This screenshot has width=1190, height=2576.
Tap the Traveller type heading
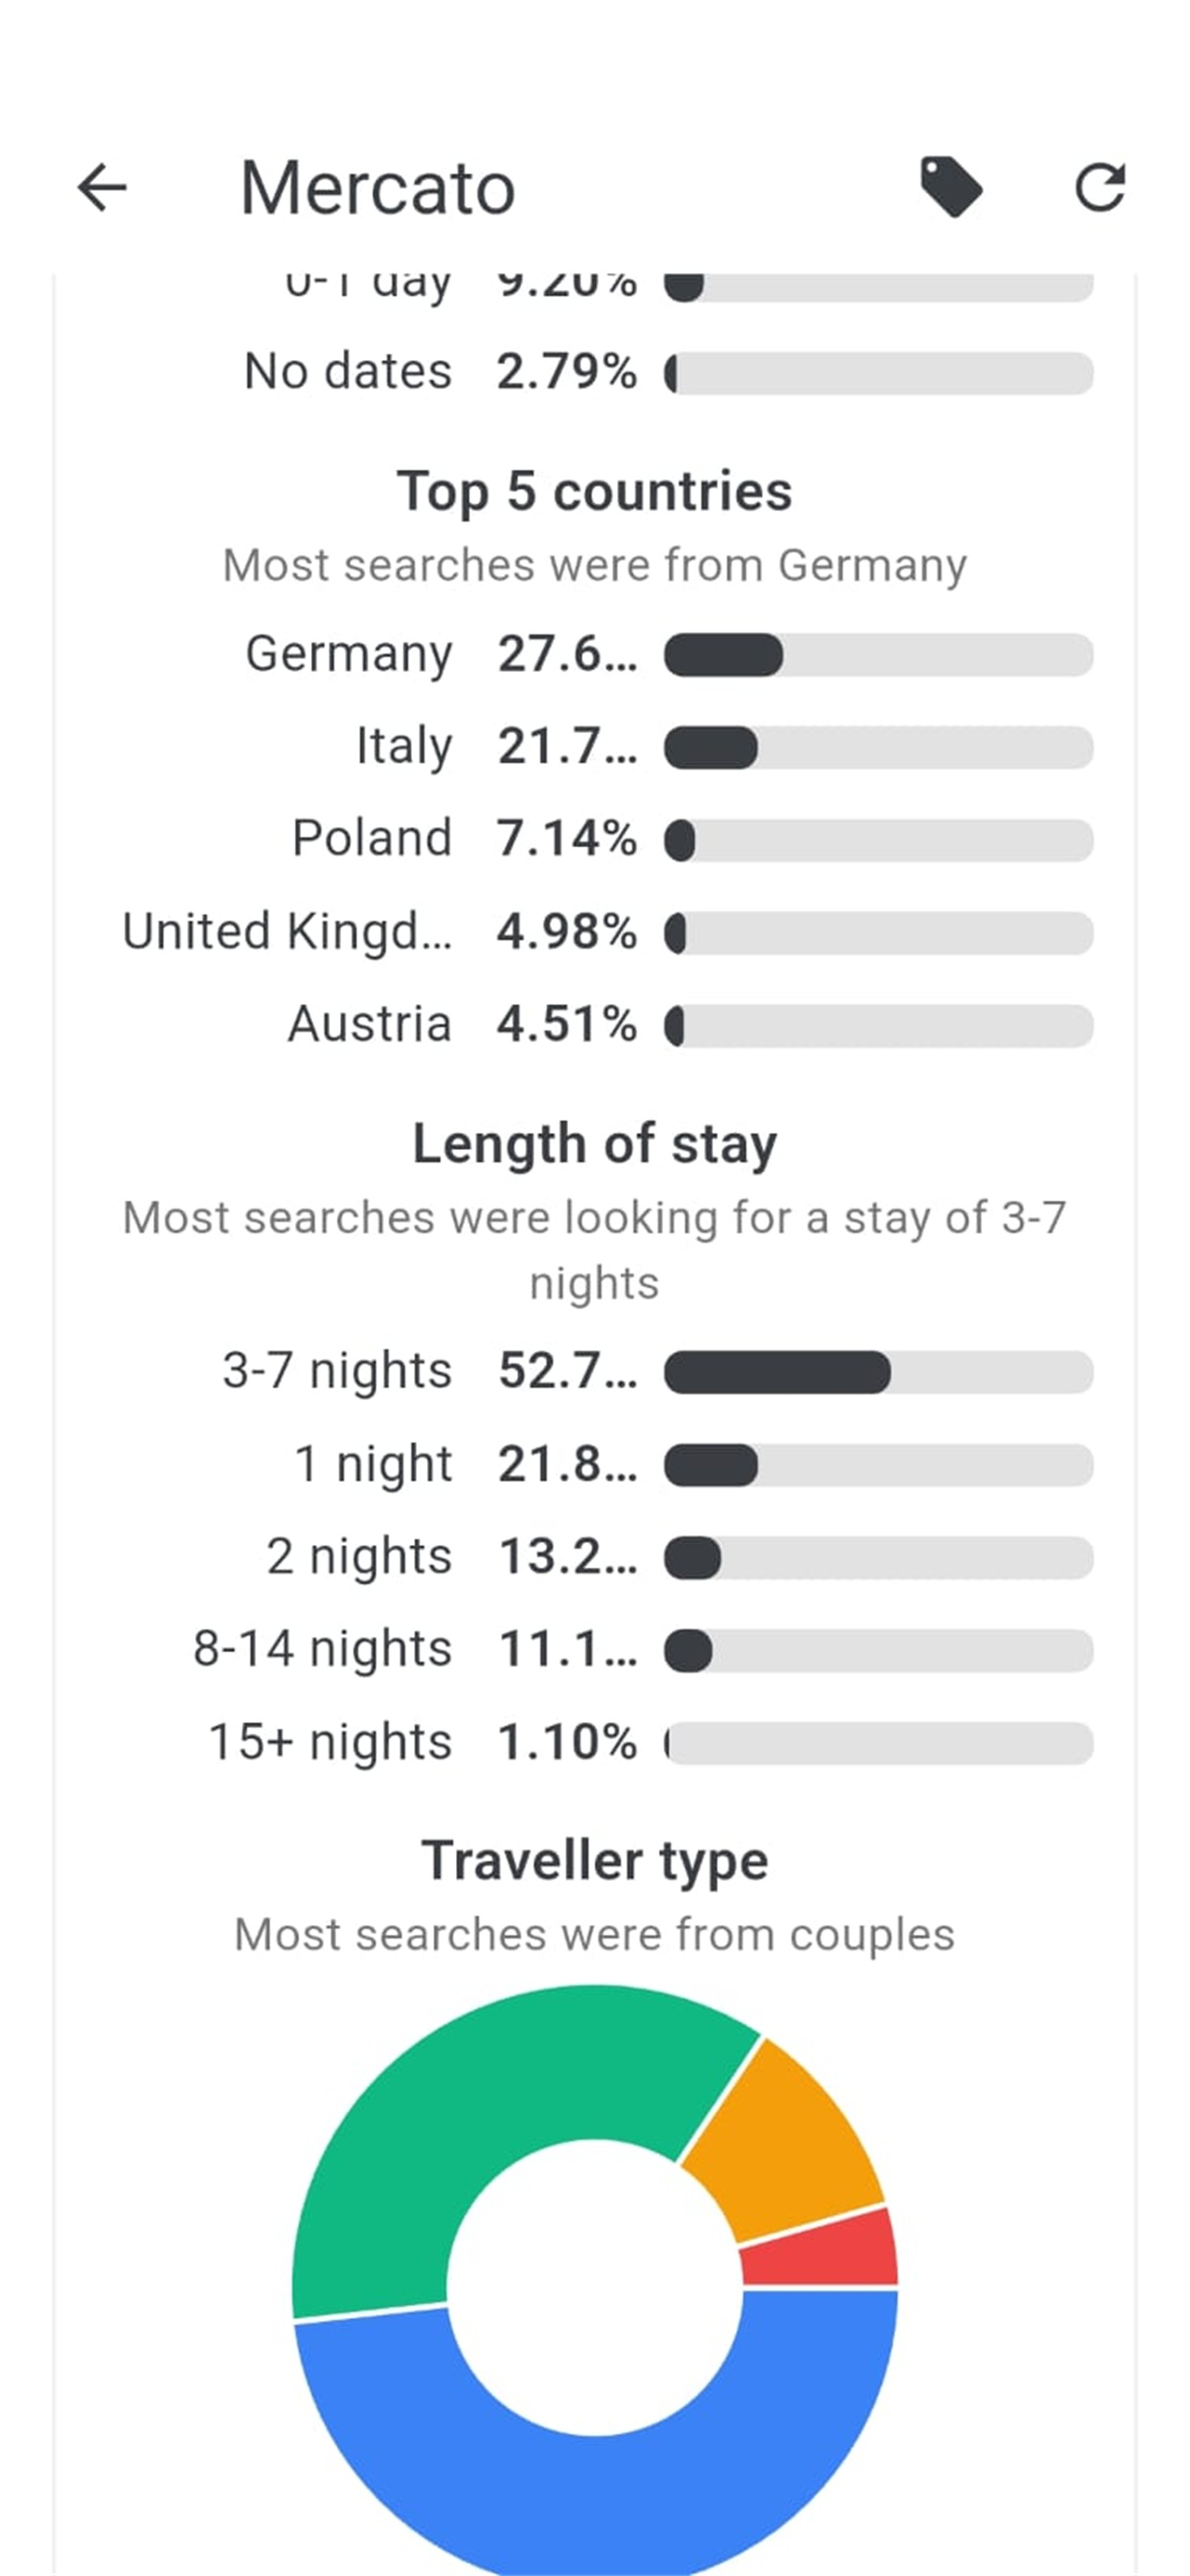[595, 1861]
